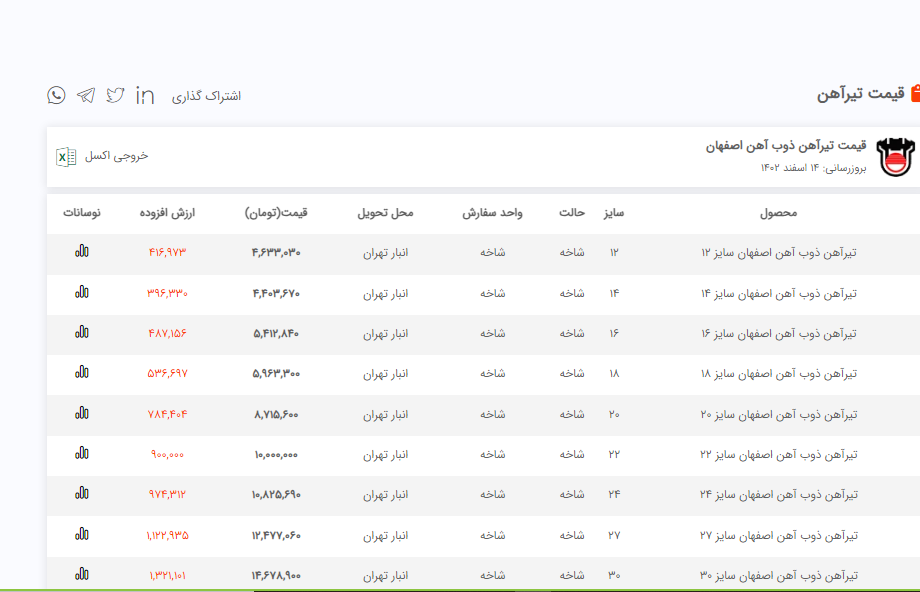
Task: Click the خروجی اکسل export link
Action: tap(116, 156)
